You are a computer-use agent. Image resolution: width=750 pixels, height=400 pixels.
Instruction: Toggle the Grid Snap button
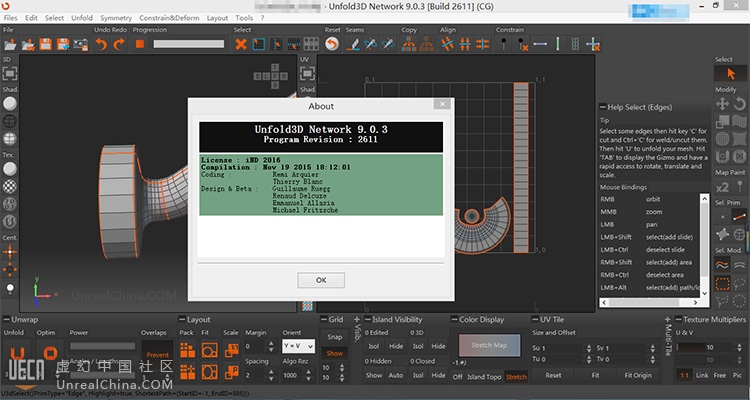(335, 337)
